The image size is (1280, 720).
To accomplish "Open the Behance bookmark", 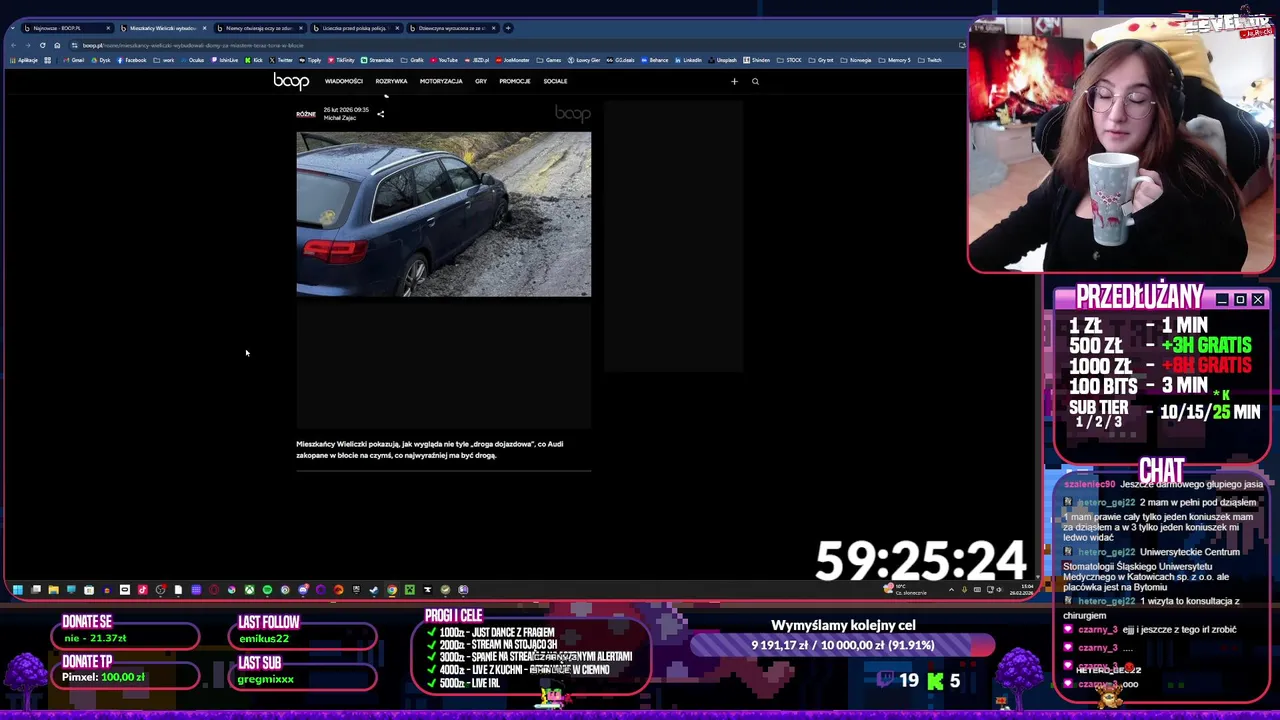I will (654, 60).
